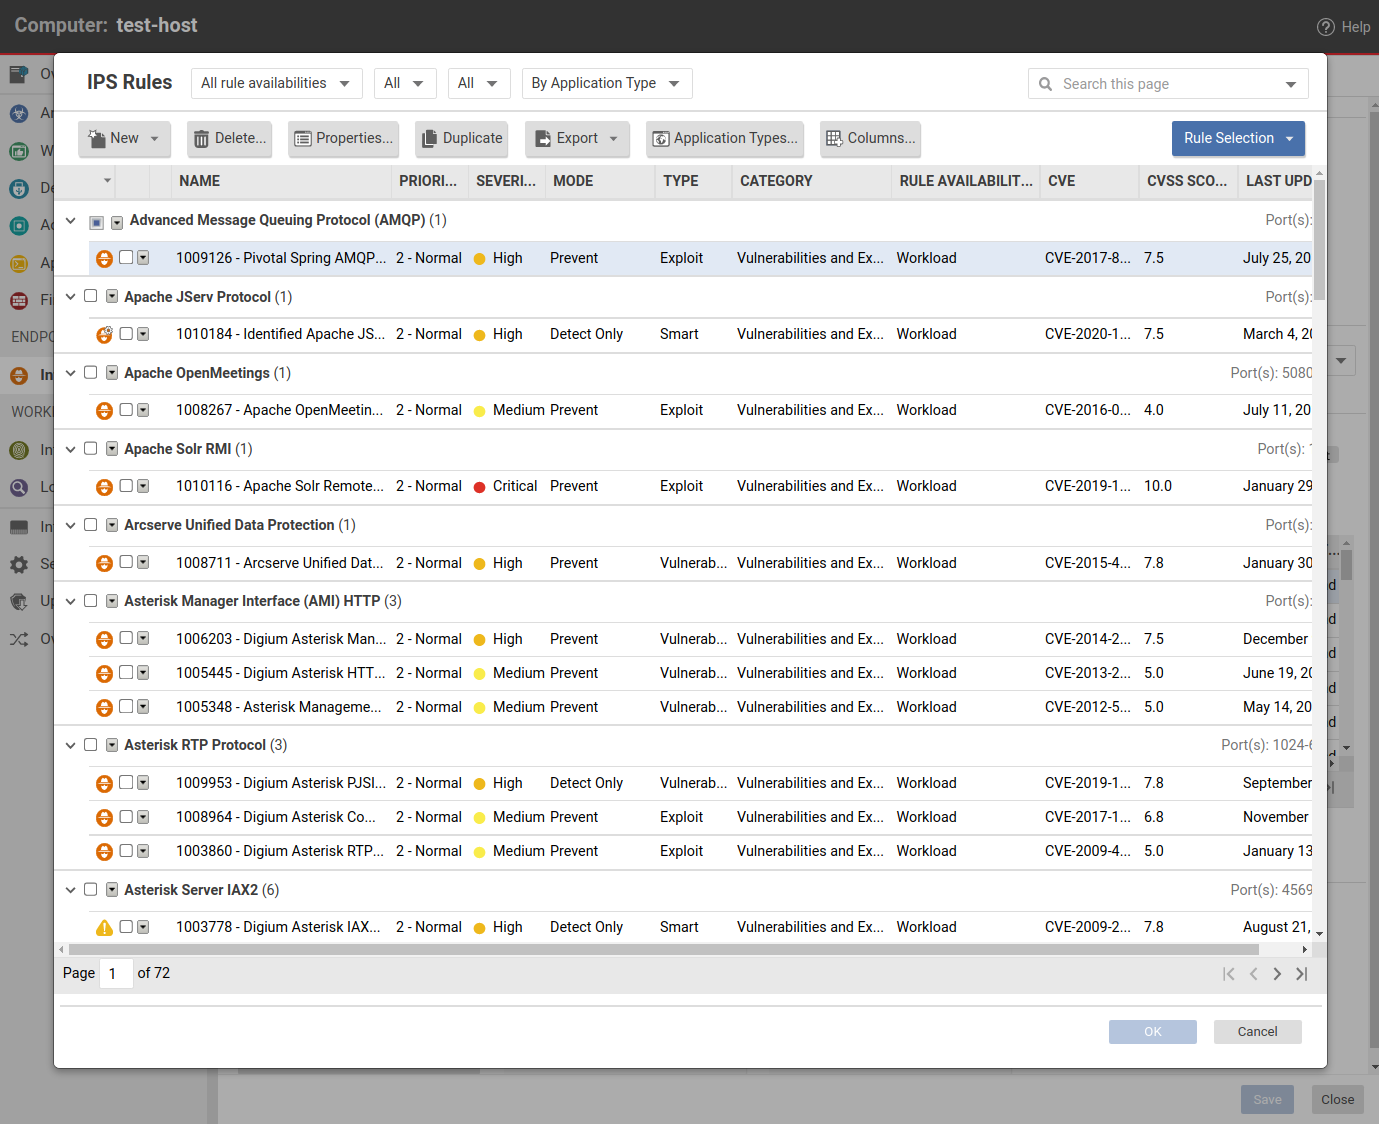Go to the last page
This screenshot has width=1379, height=1124.
click(1301, 974)
